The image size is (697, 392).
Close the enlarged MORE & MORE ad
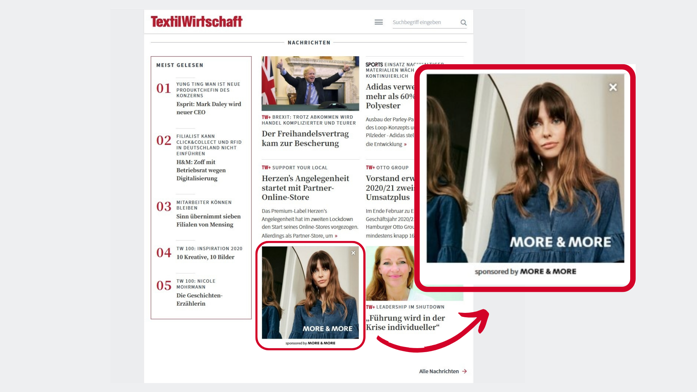pos(613,88)
